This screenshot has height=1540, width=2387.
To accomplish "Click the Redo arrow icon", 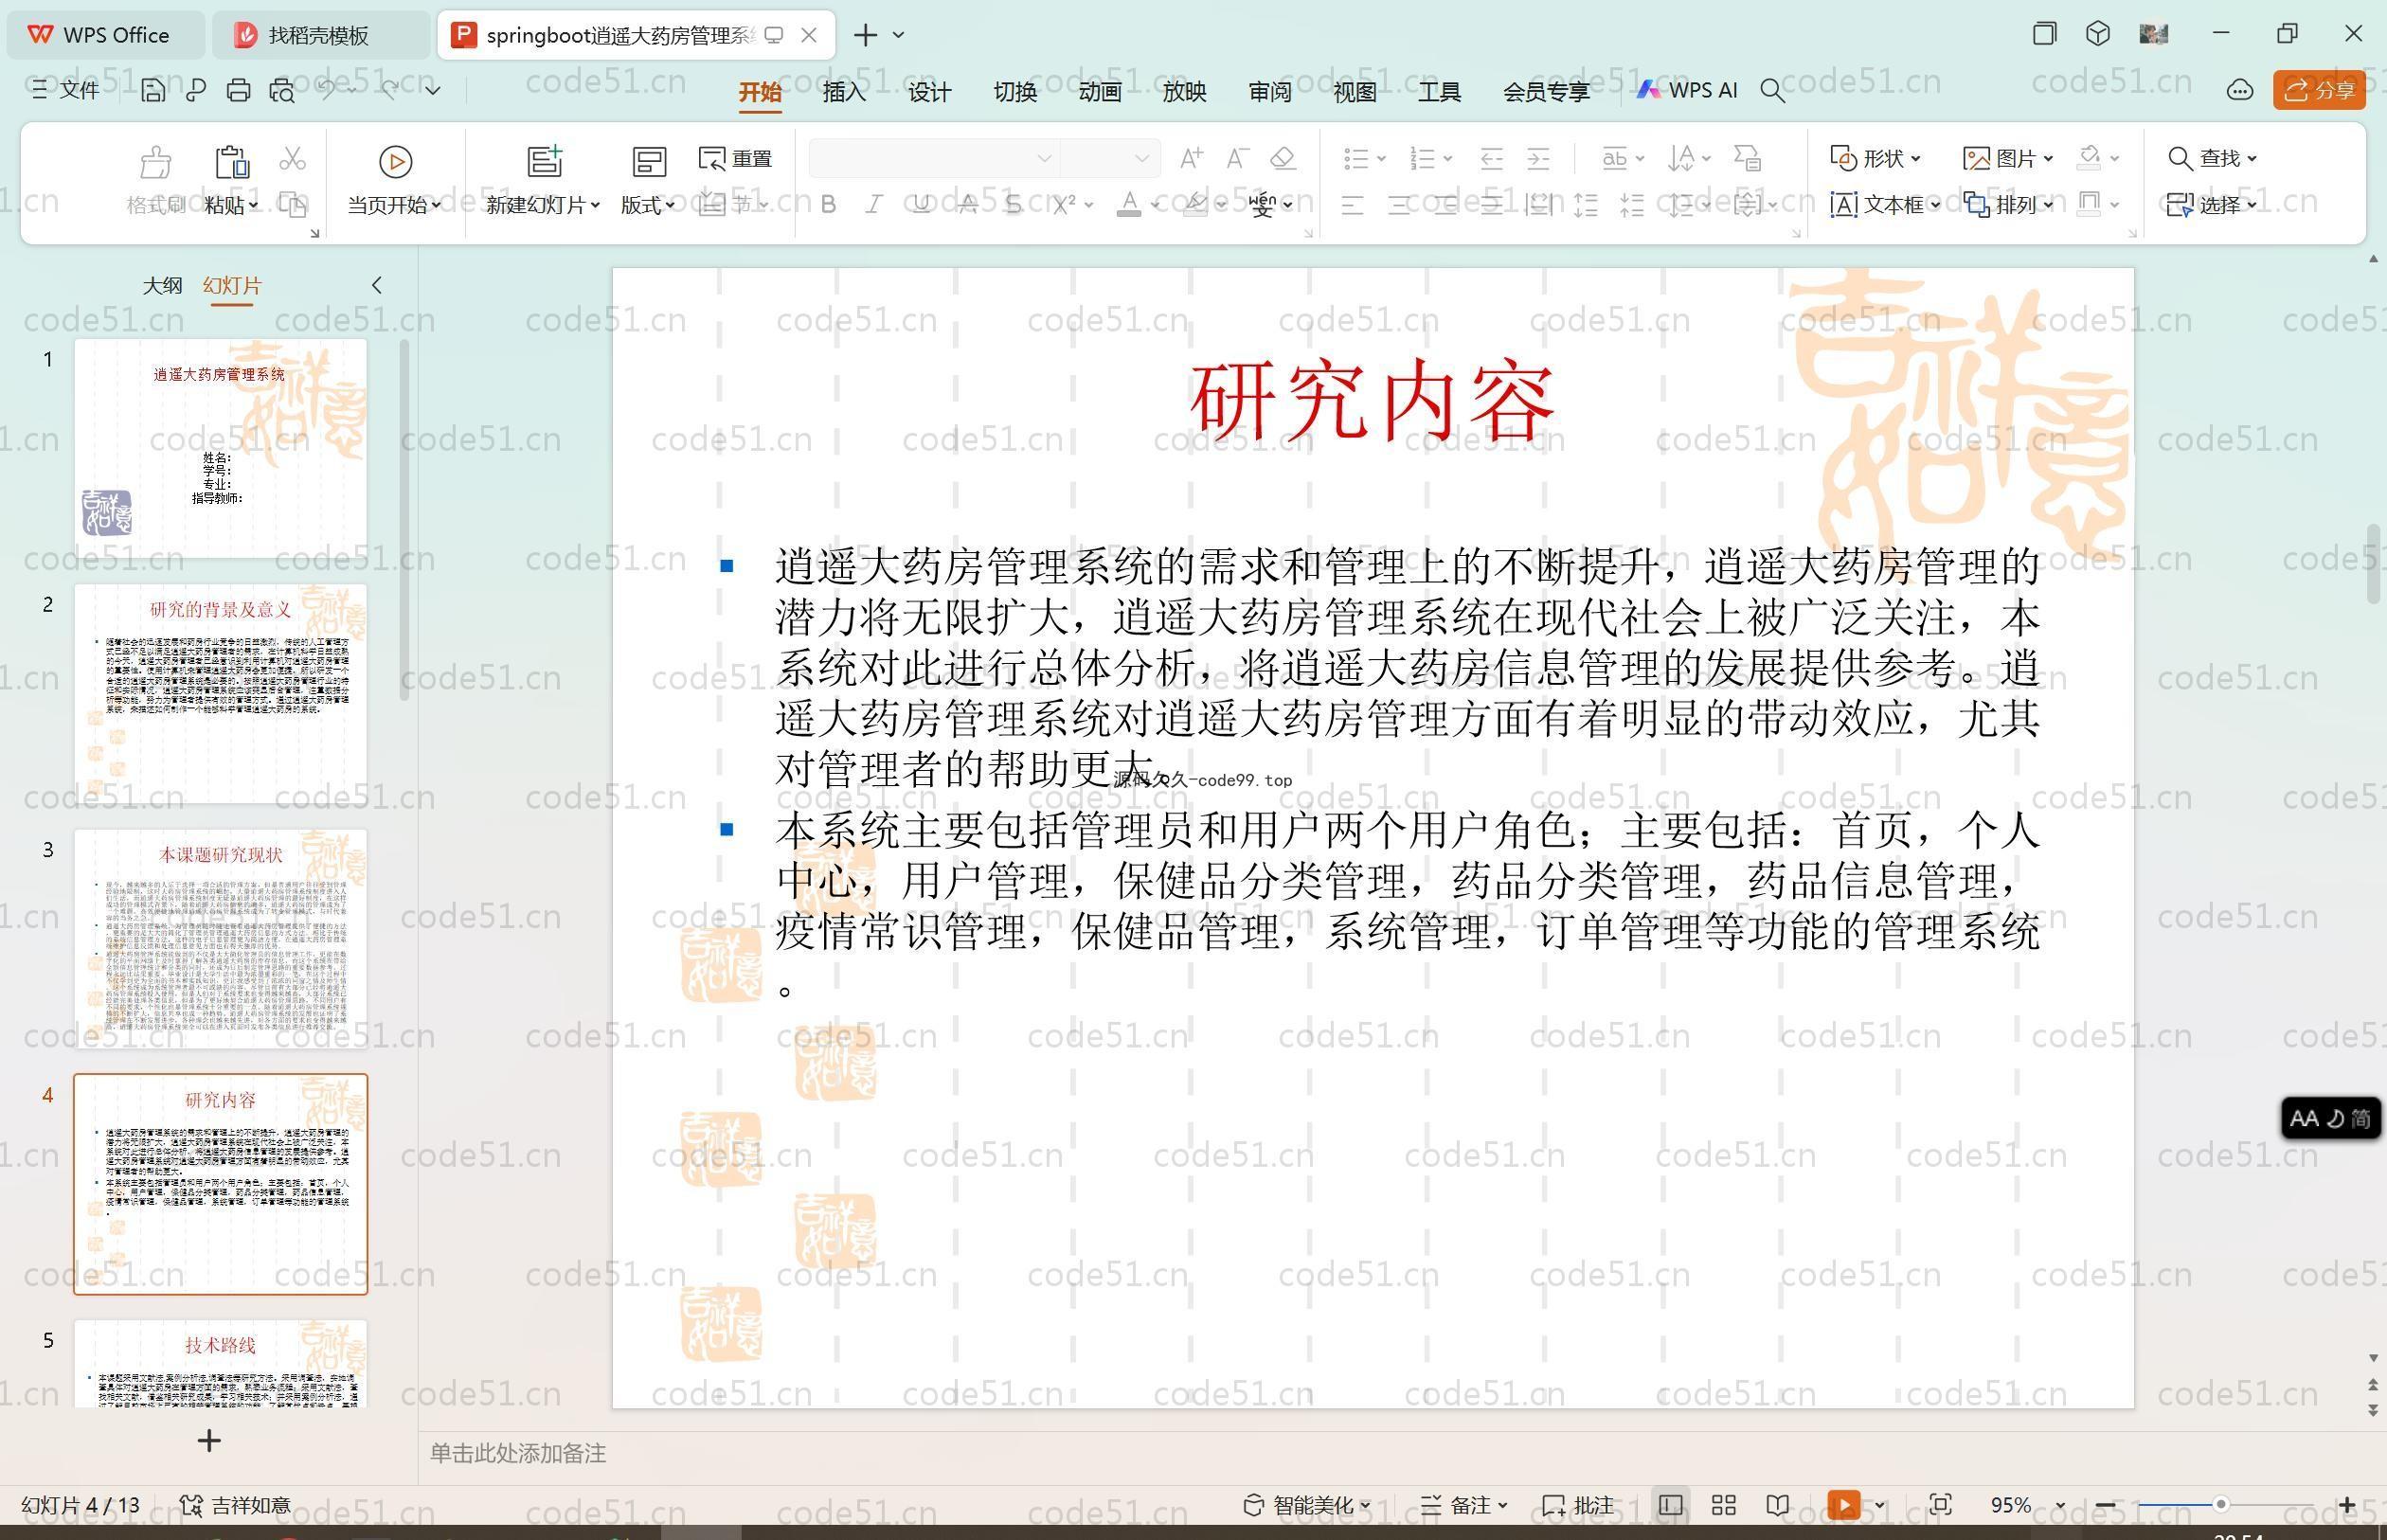I will coord(390,90).
